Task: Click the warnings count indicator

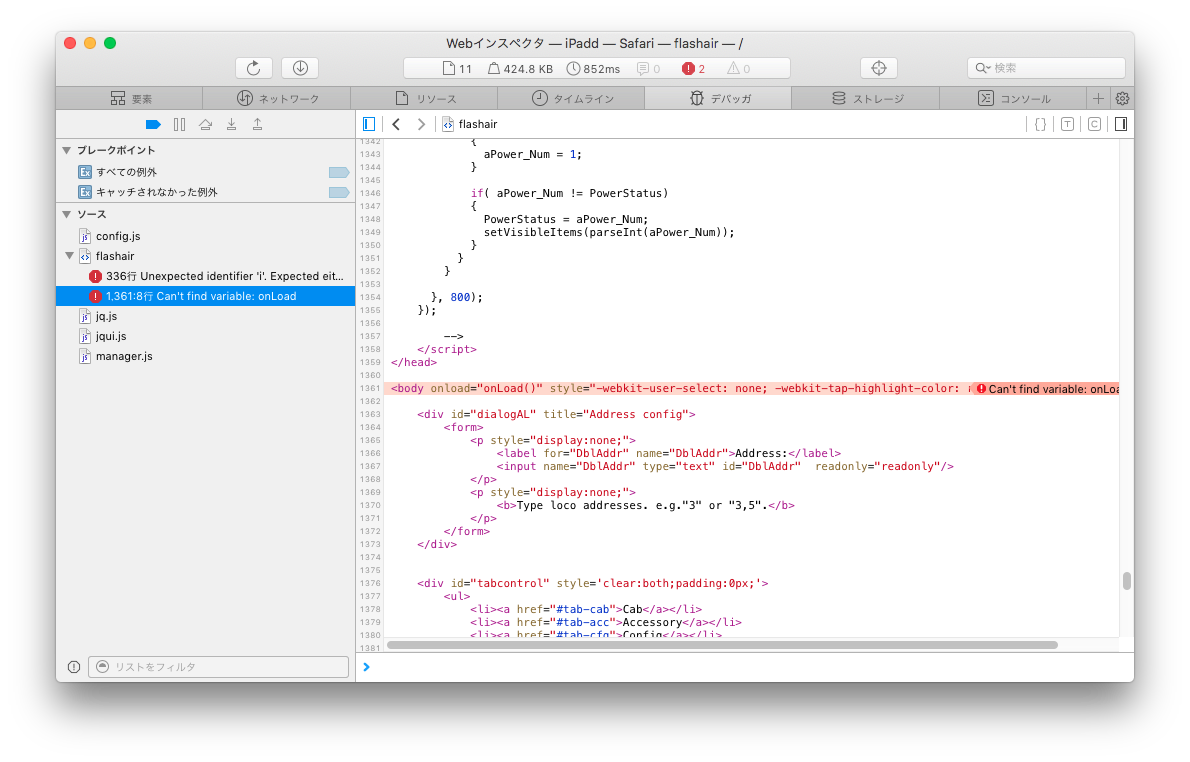Action: pos(738,69)
